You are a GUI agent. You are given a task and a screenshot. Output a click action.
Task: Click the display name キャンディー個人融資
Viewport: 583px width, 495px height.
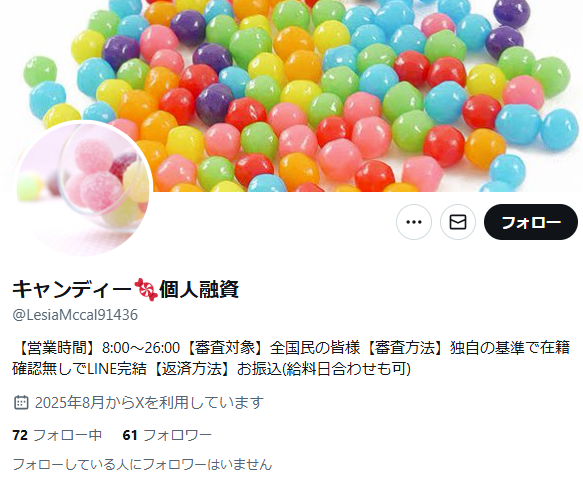pos(126,289)
